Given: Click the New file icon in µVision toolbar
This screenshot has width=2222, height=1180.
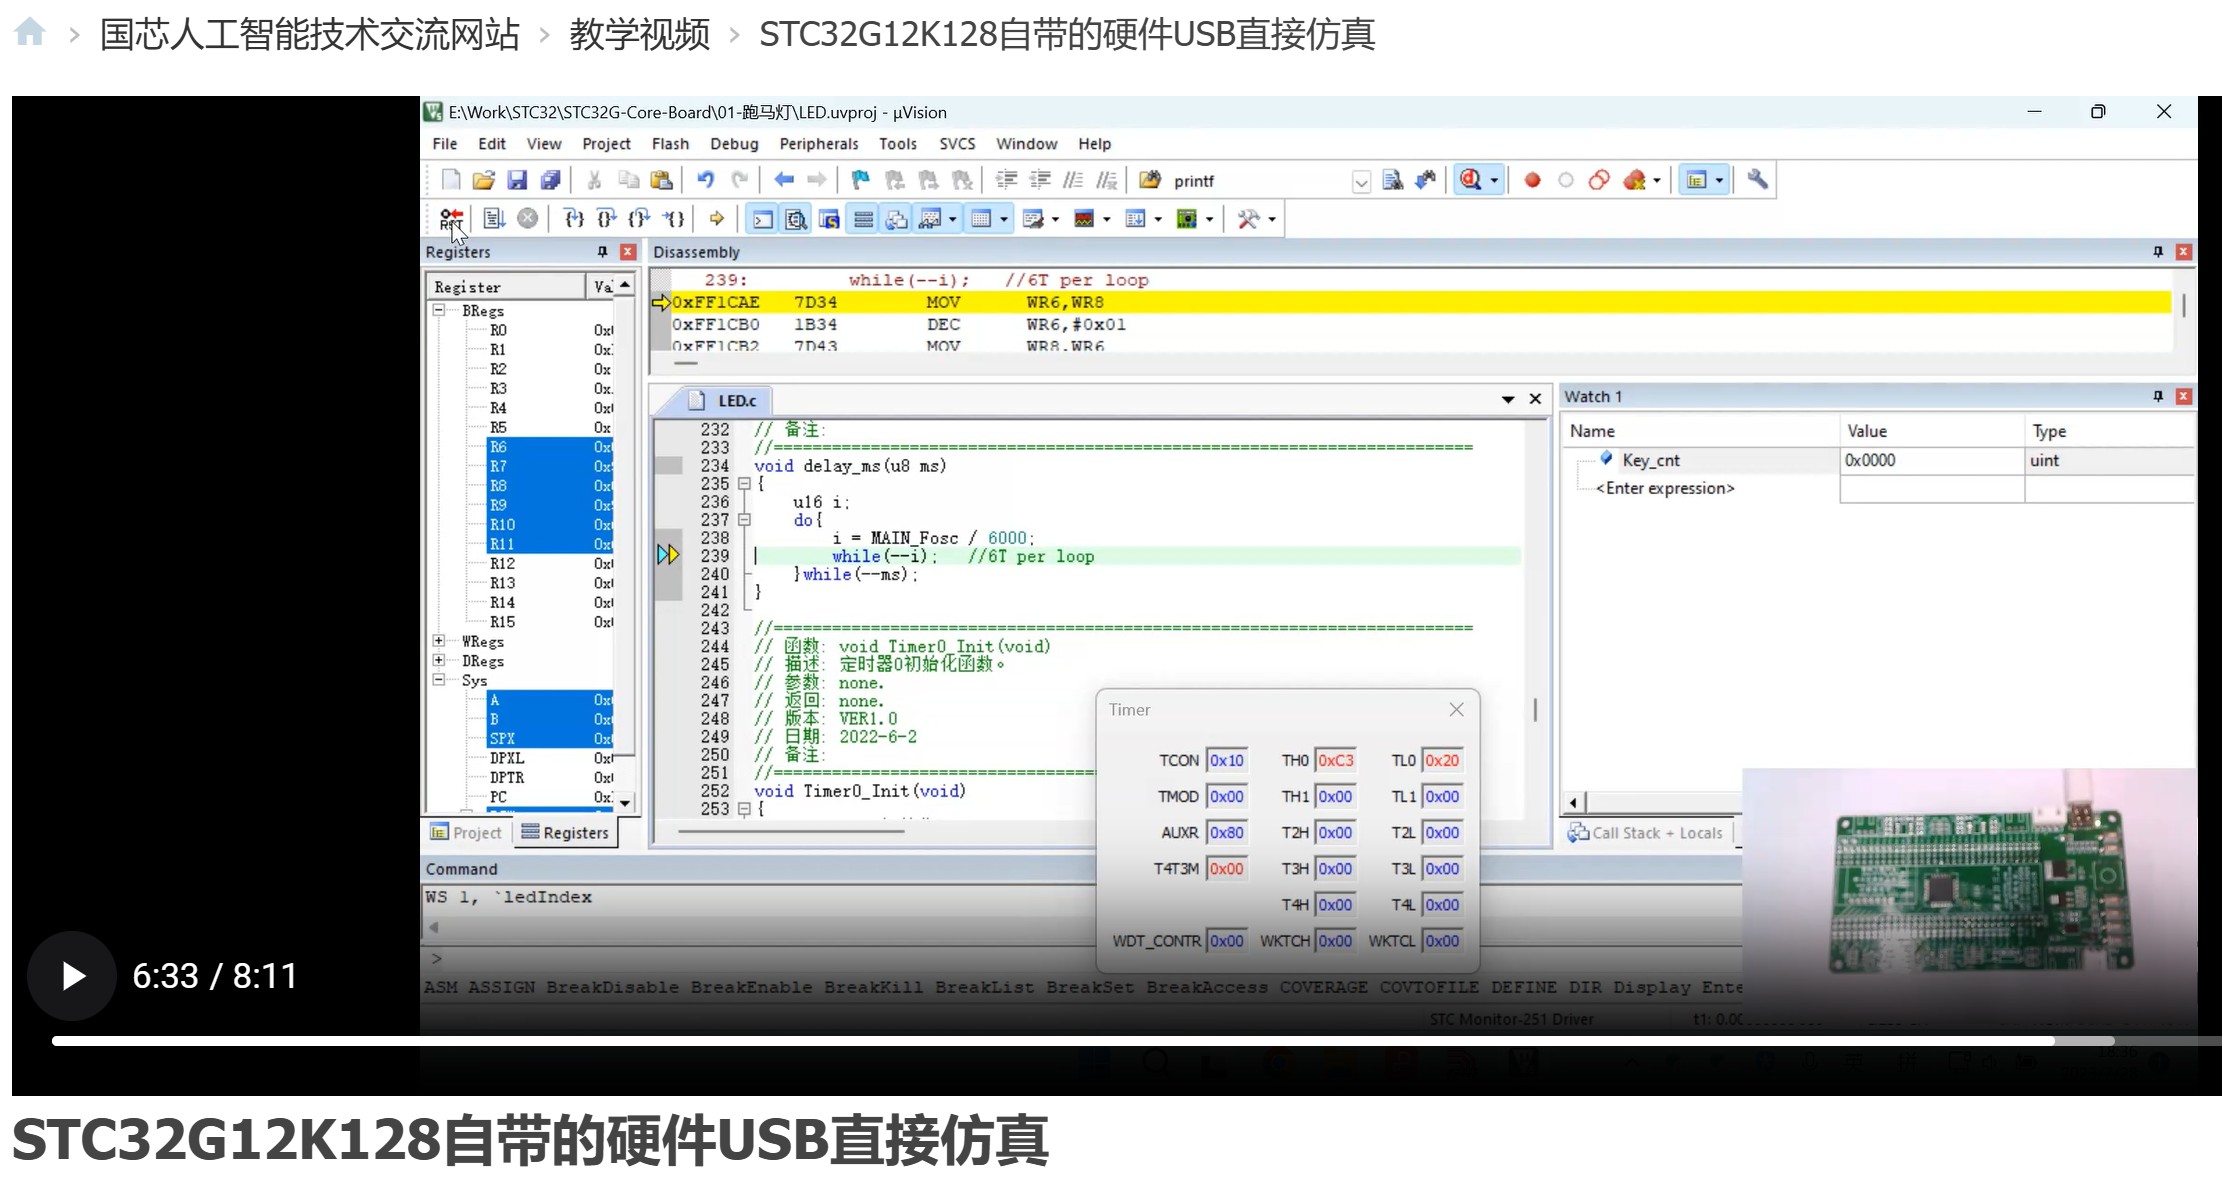Looking at the screenshot, I should 451,180.
